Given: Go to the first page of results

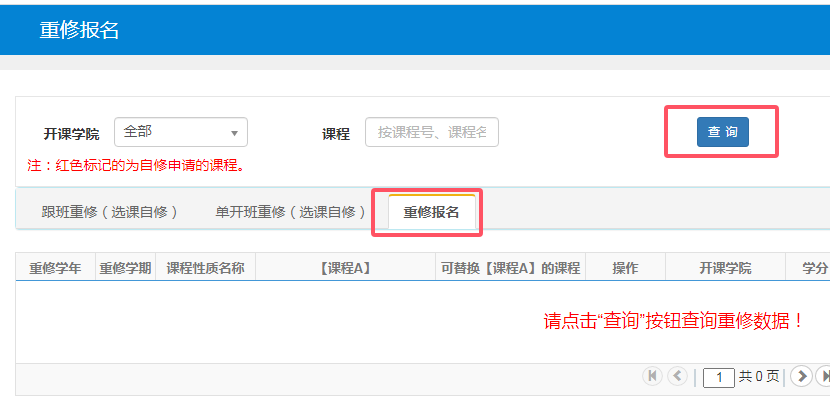Looking at the screenshot, I should (653, 376).
